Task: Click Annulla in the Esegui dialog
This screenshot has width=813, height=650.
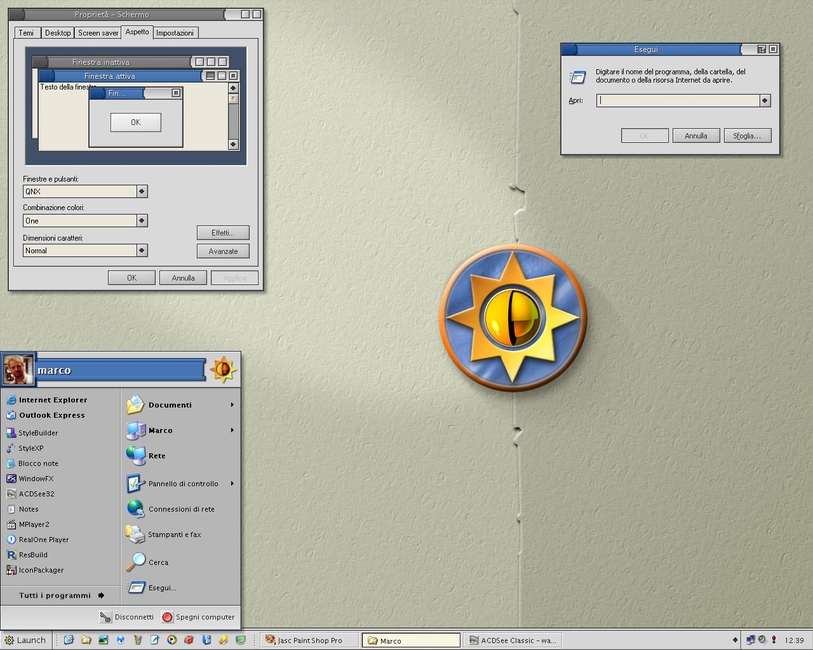Action: coord(696,136)
